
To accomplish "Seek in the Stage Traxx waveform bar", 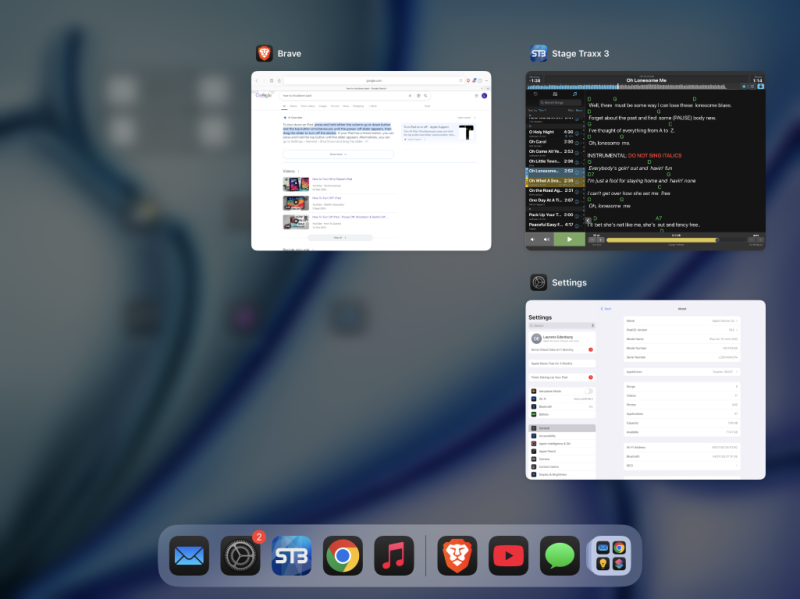I will pyautogui.click(x=635, y=87).
